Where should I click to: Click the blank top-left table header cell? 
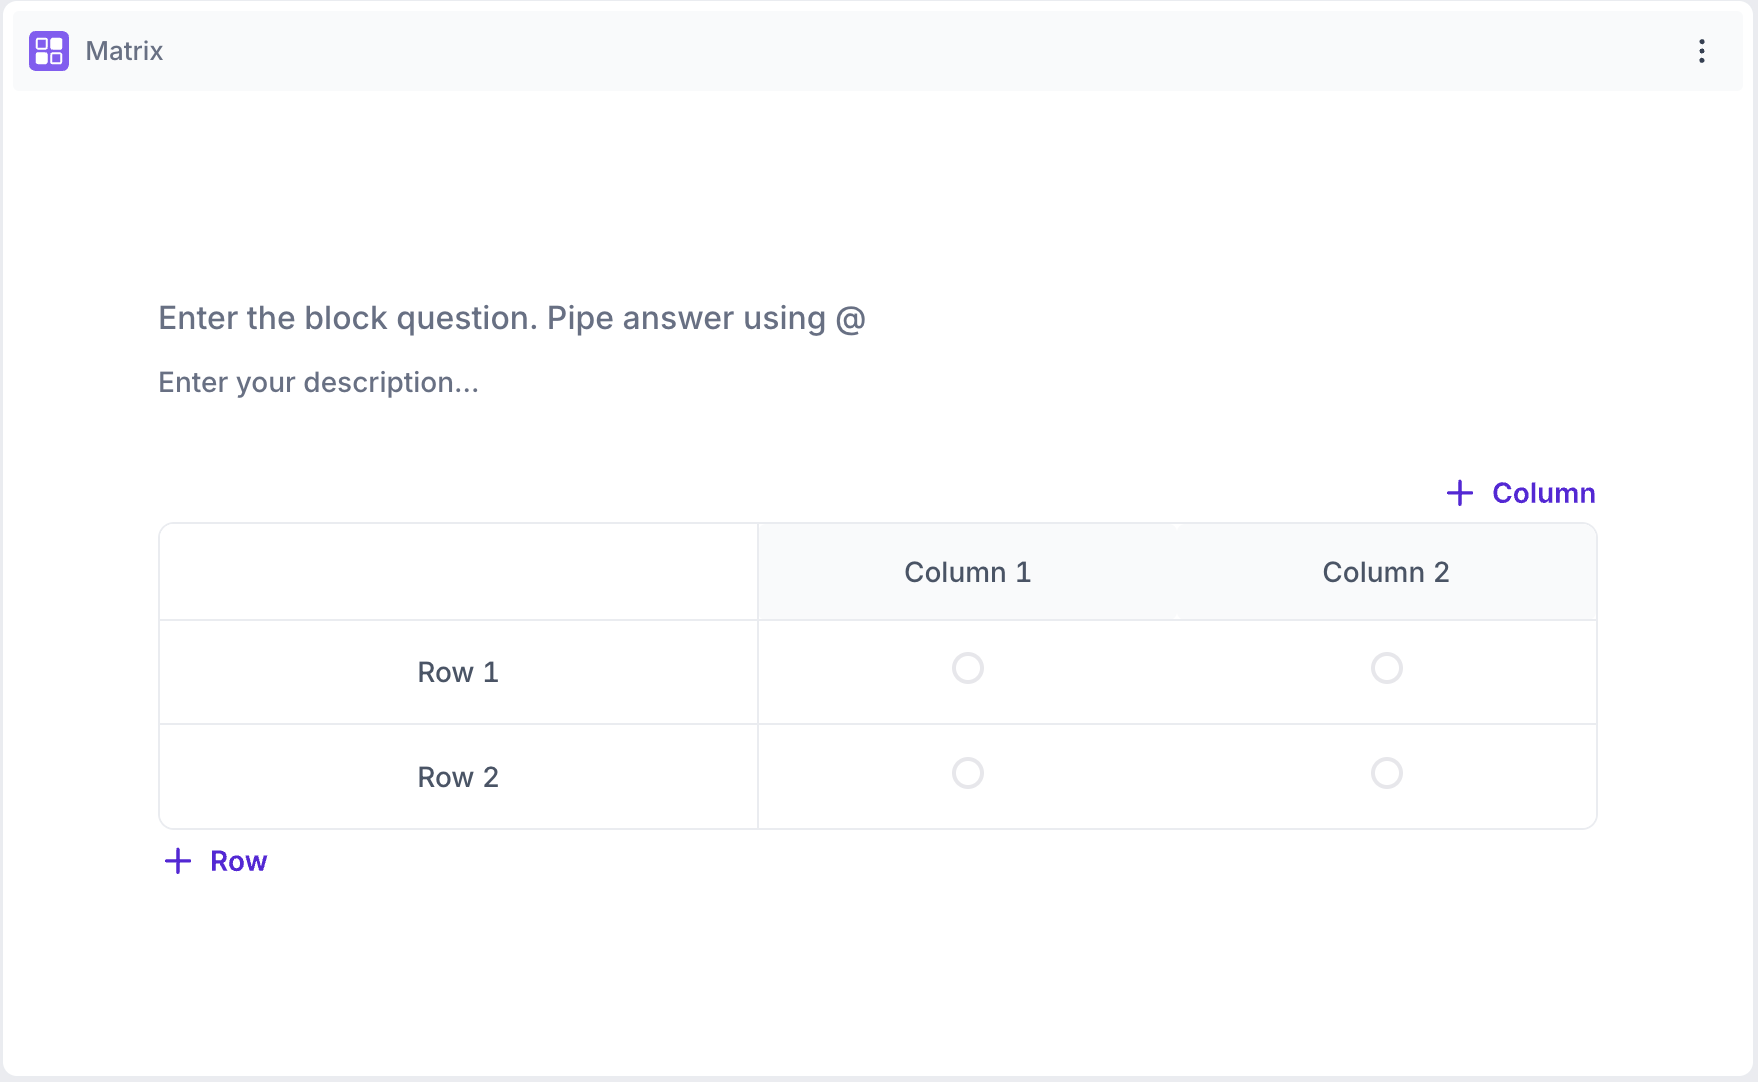(458, 572)
